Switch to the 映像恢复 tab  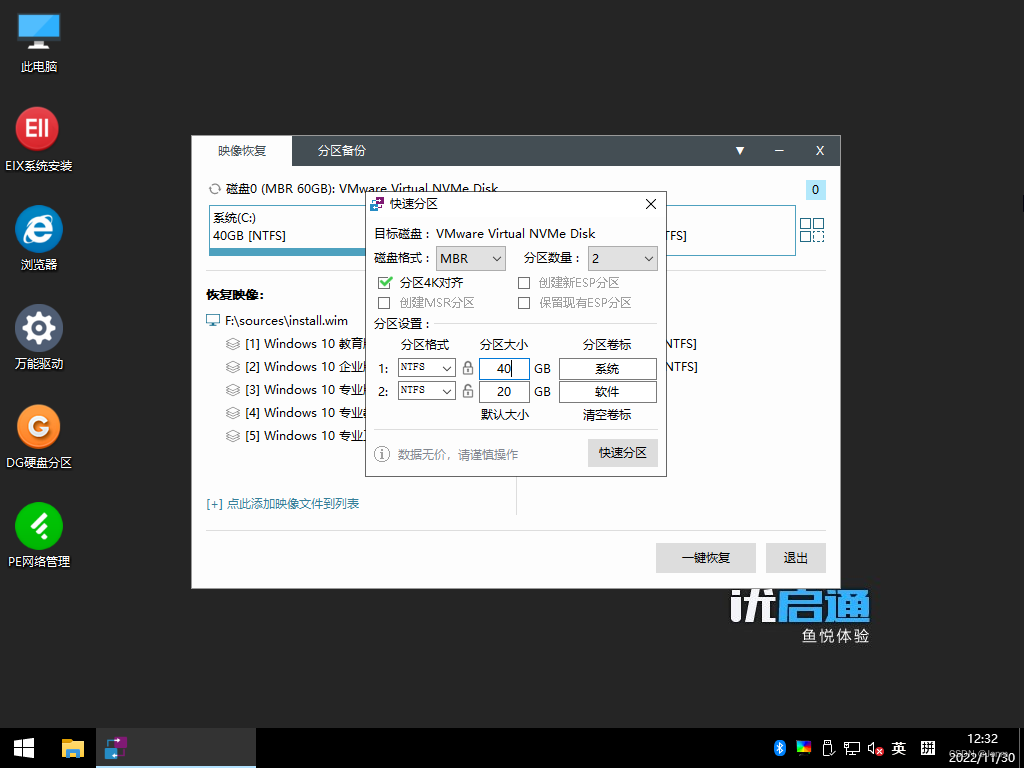[x=242, y=151]
